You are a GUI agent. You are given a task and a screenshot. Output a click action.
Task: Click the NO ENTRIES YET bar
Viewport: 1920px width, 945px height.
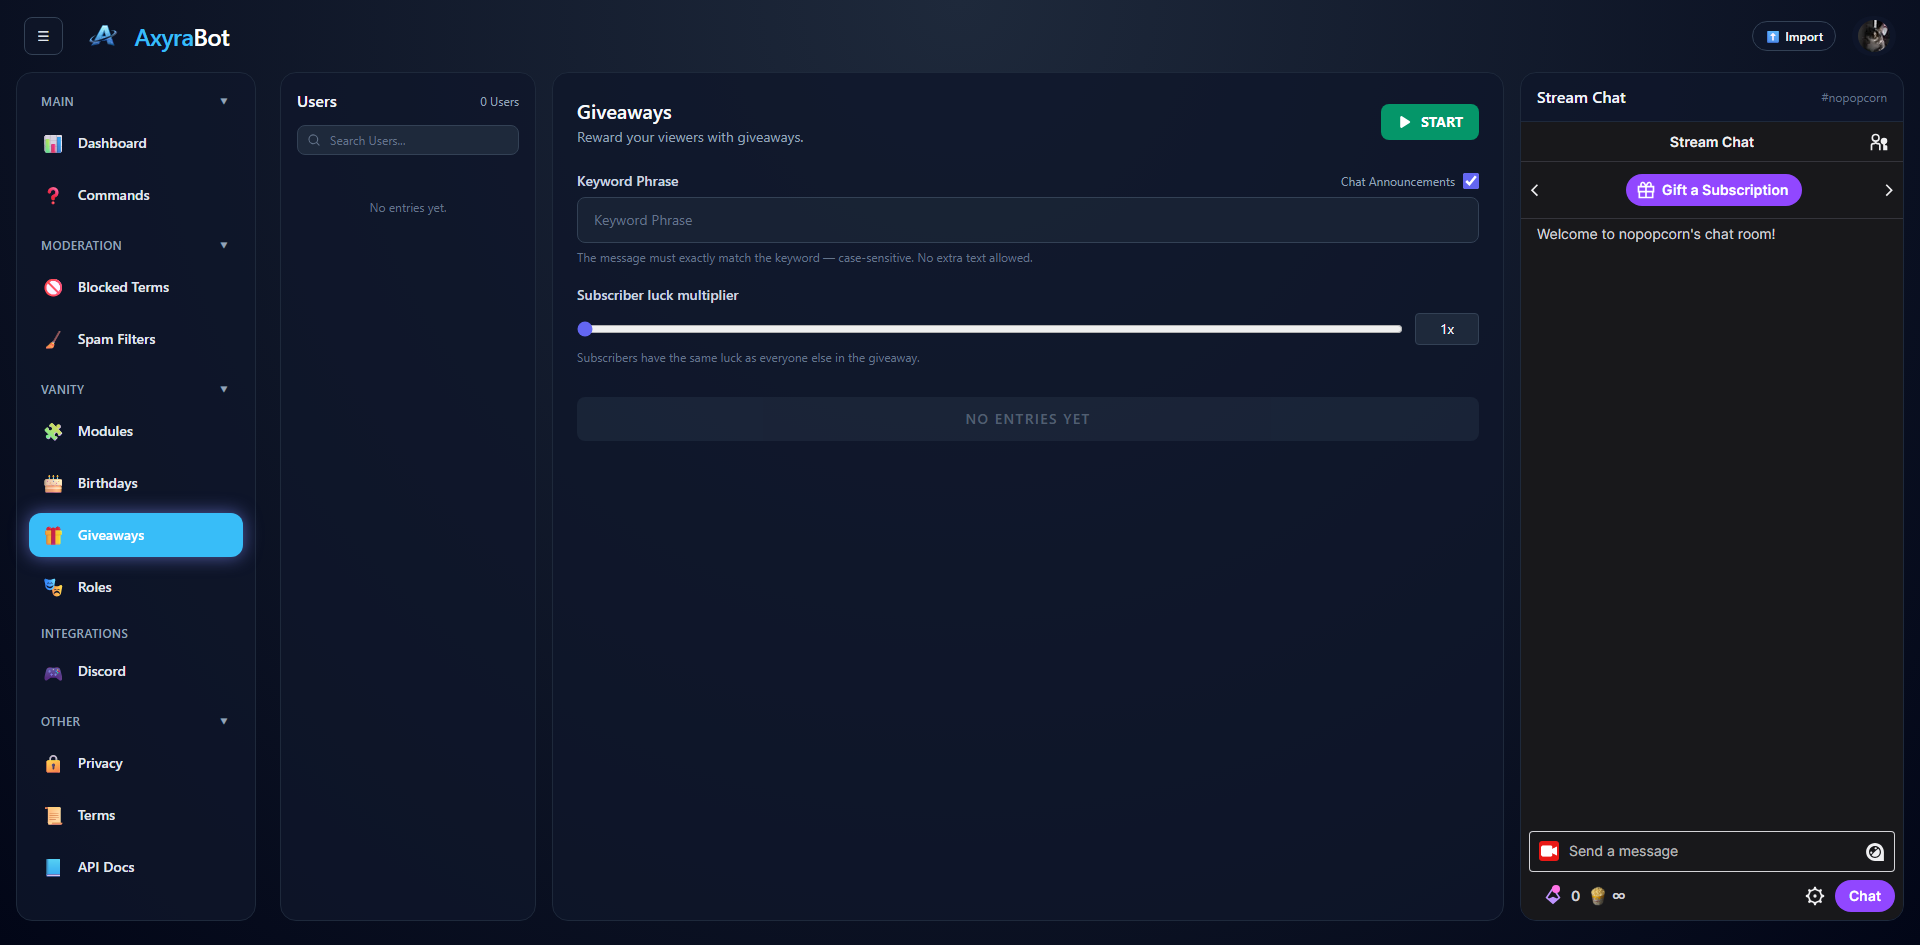pos(1027,419)
